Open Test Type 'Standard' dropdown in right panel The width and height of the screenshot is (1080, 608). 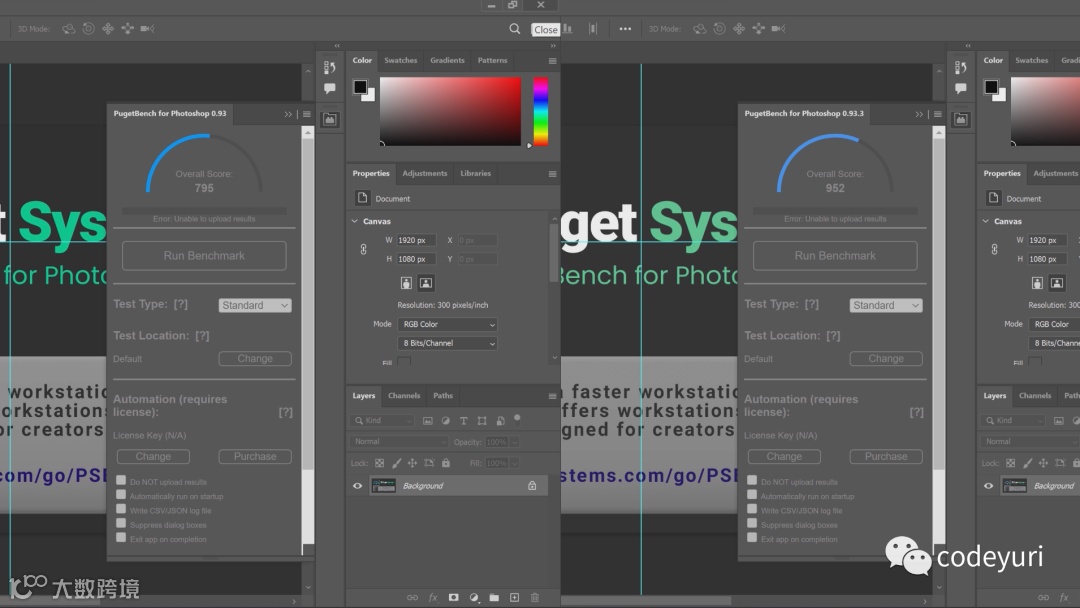886,305
